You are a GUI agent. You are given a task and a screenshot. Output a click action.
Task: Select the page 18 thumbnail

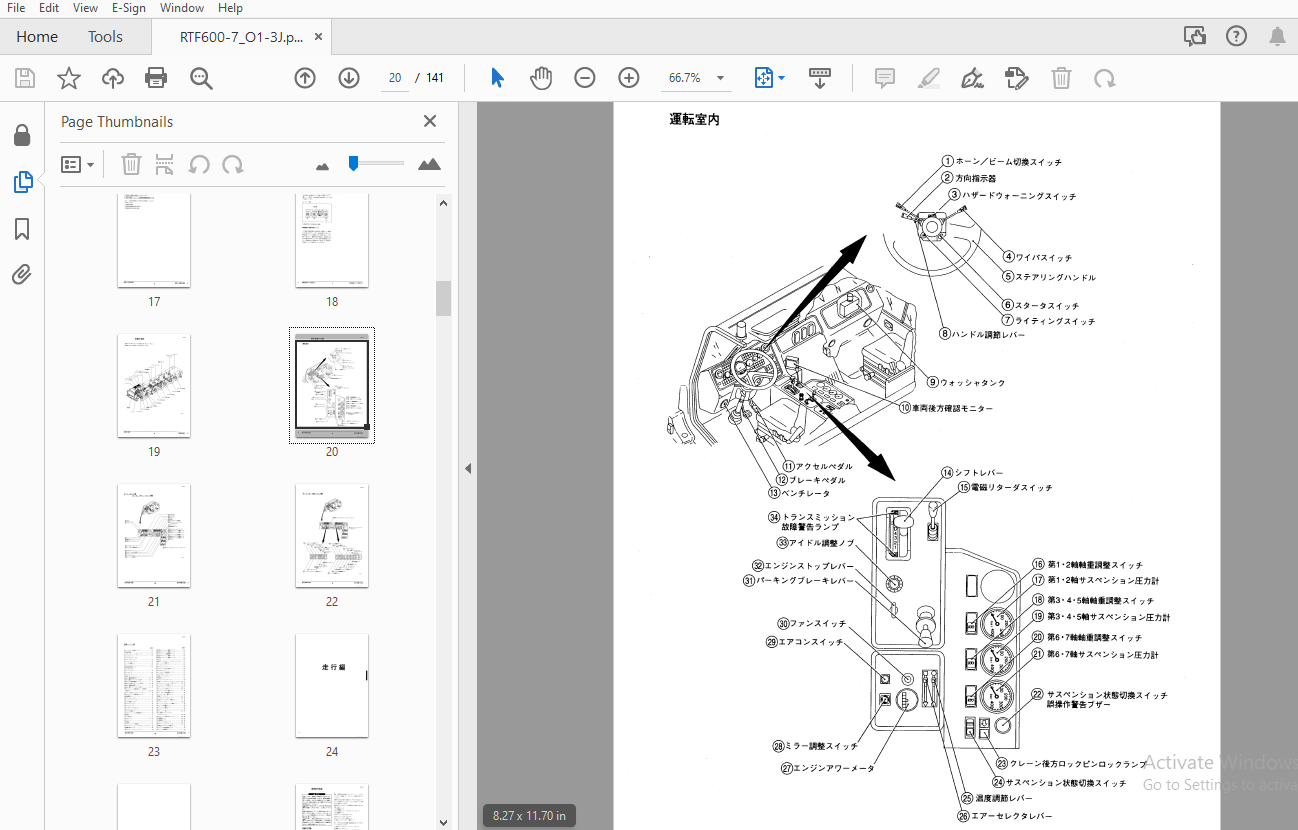click(332, 241)
